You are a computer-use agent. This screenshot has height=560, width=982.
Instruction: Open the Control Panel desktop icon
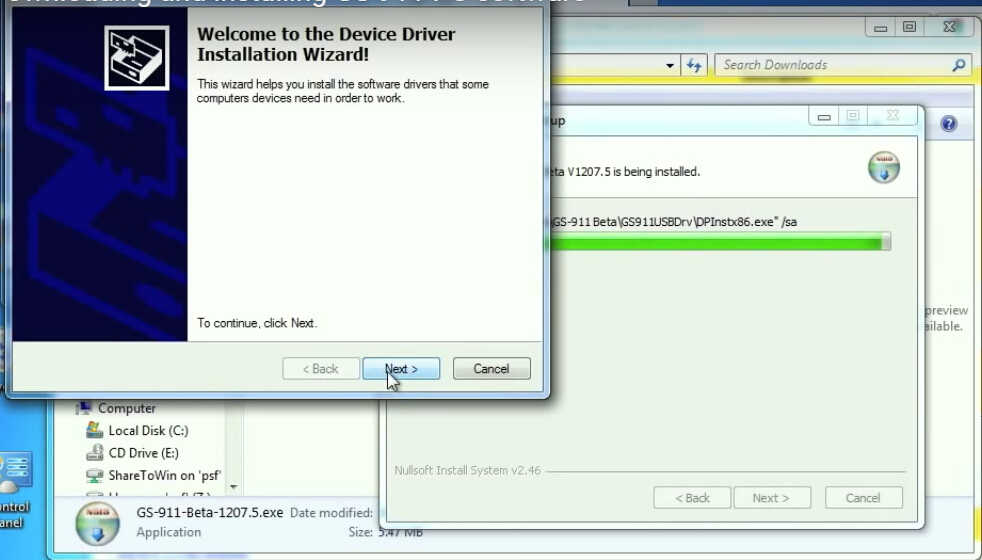pyautogui.click(x=14, y=489)
